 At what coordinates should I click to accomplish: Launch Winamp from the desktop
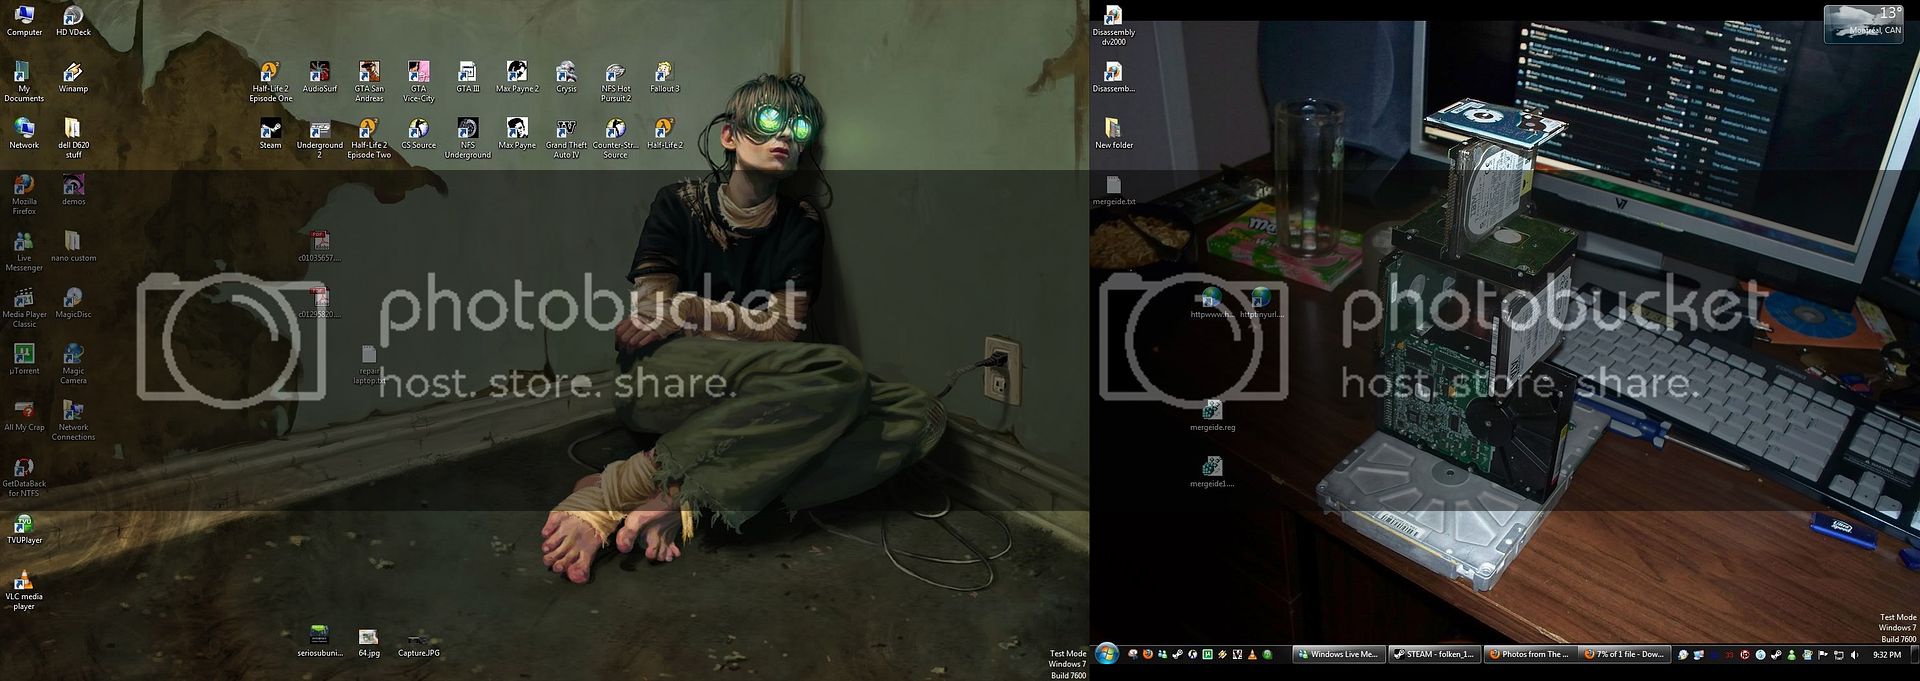[73, 77]
